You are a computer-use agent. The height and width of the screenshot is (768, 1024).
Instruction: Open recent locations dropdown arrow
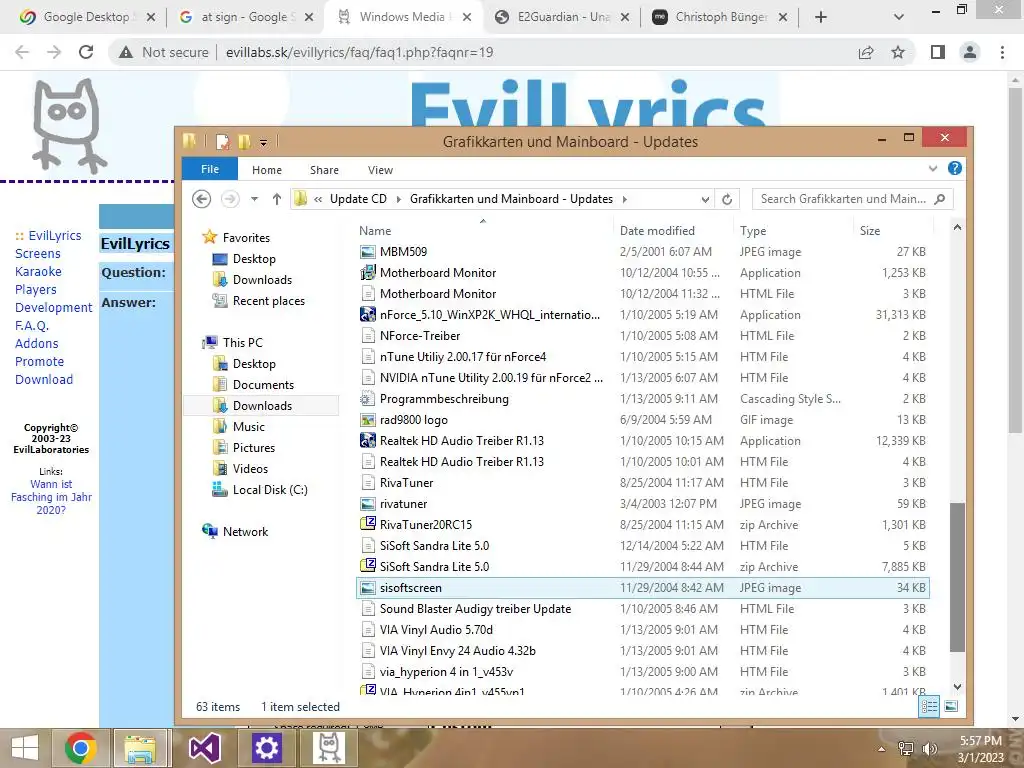[255, 199]
